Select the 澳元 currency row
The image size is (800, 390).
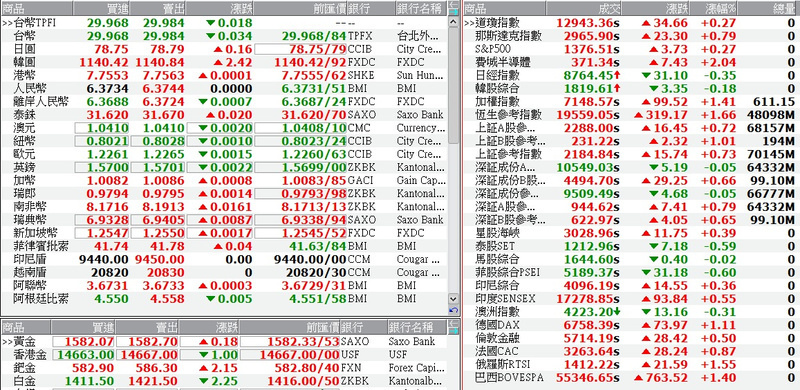pyautogui.click(x=223, y=128)
